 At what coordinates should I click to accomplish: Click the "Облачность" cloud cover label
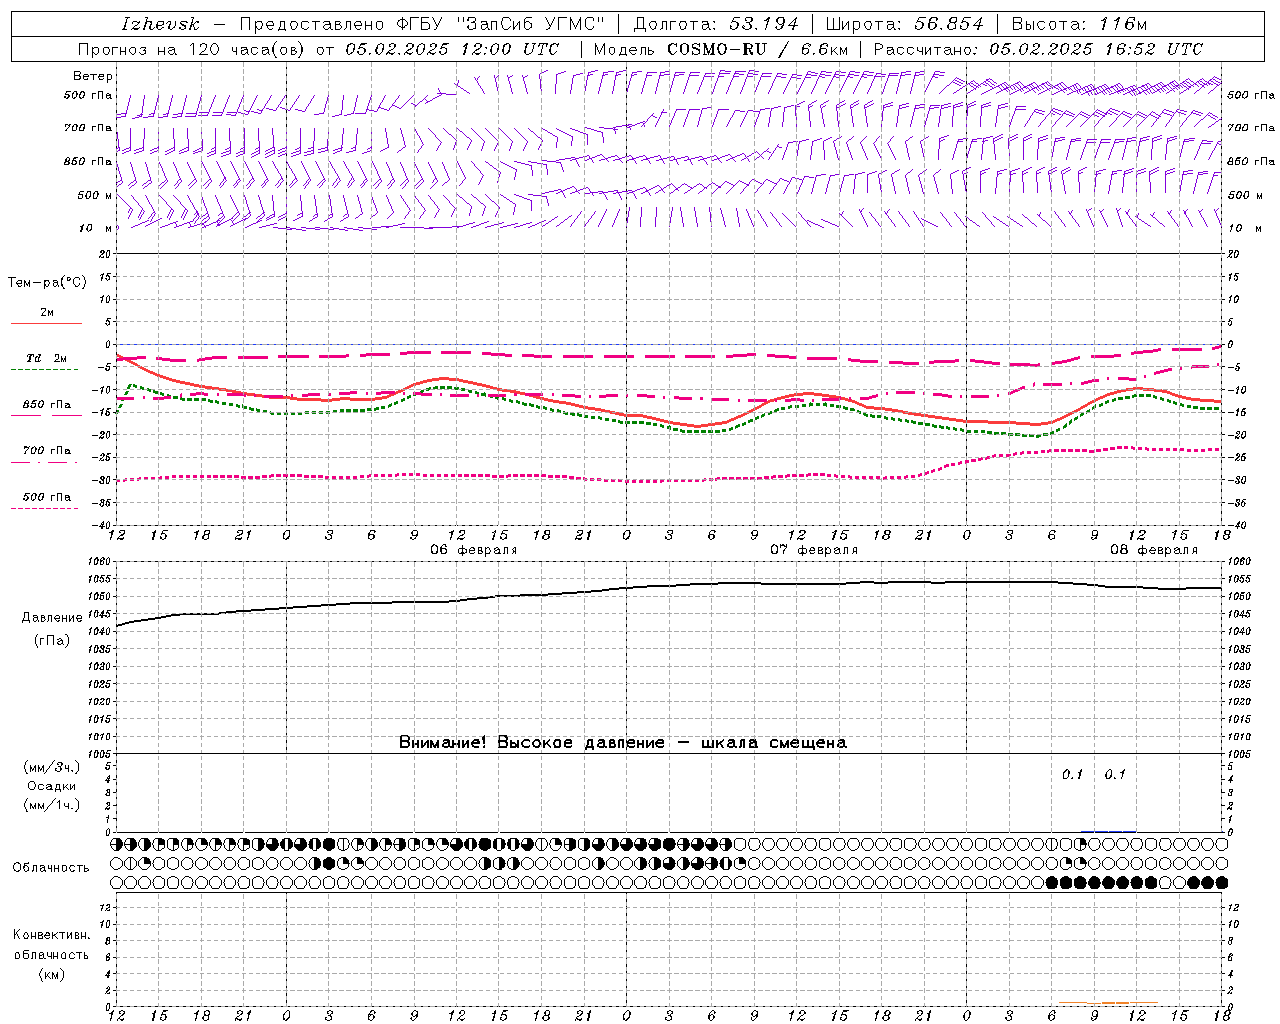pyautogui.click(x=51, y=868)
